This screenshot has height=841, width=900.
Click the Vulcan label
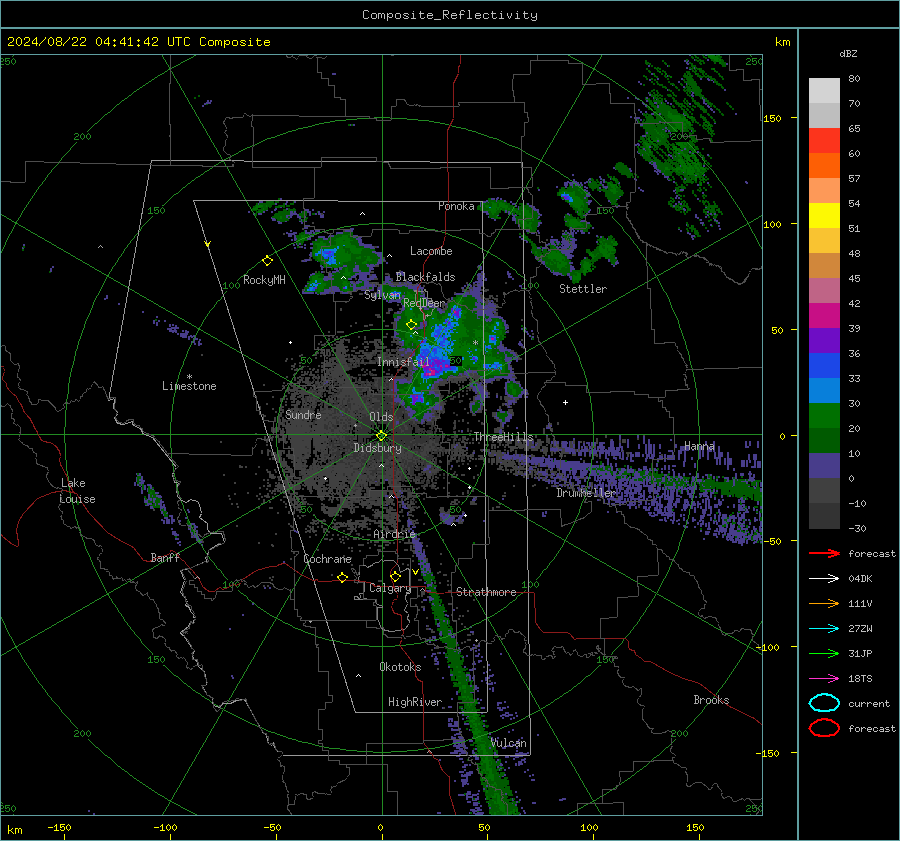coord(509,743)
